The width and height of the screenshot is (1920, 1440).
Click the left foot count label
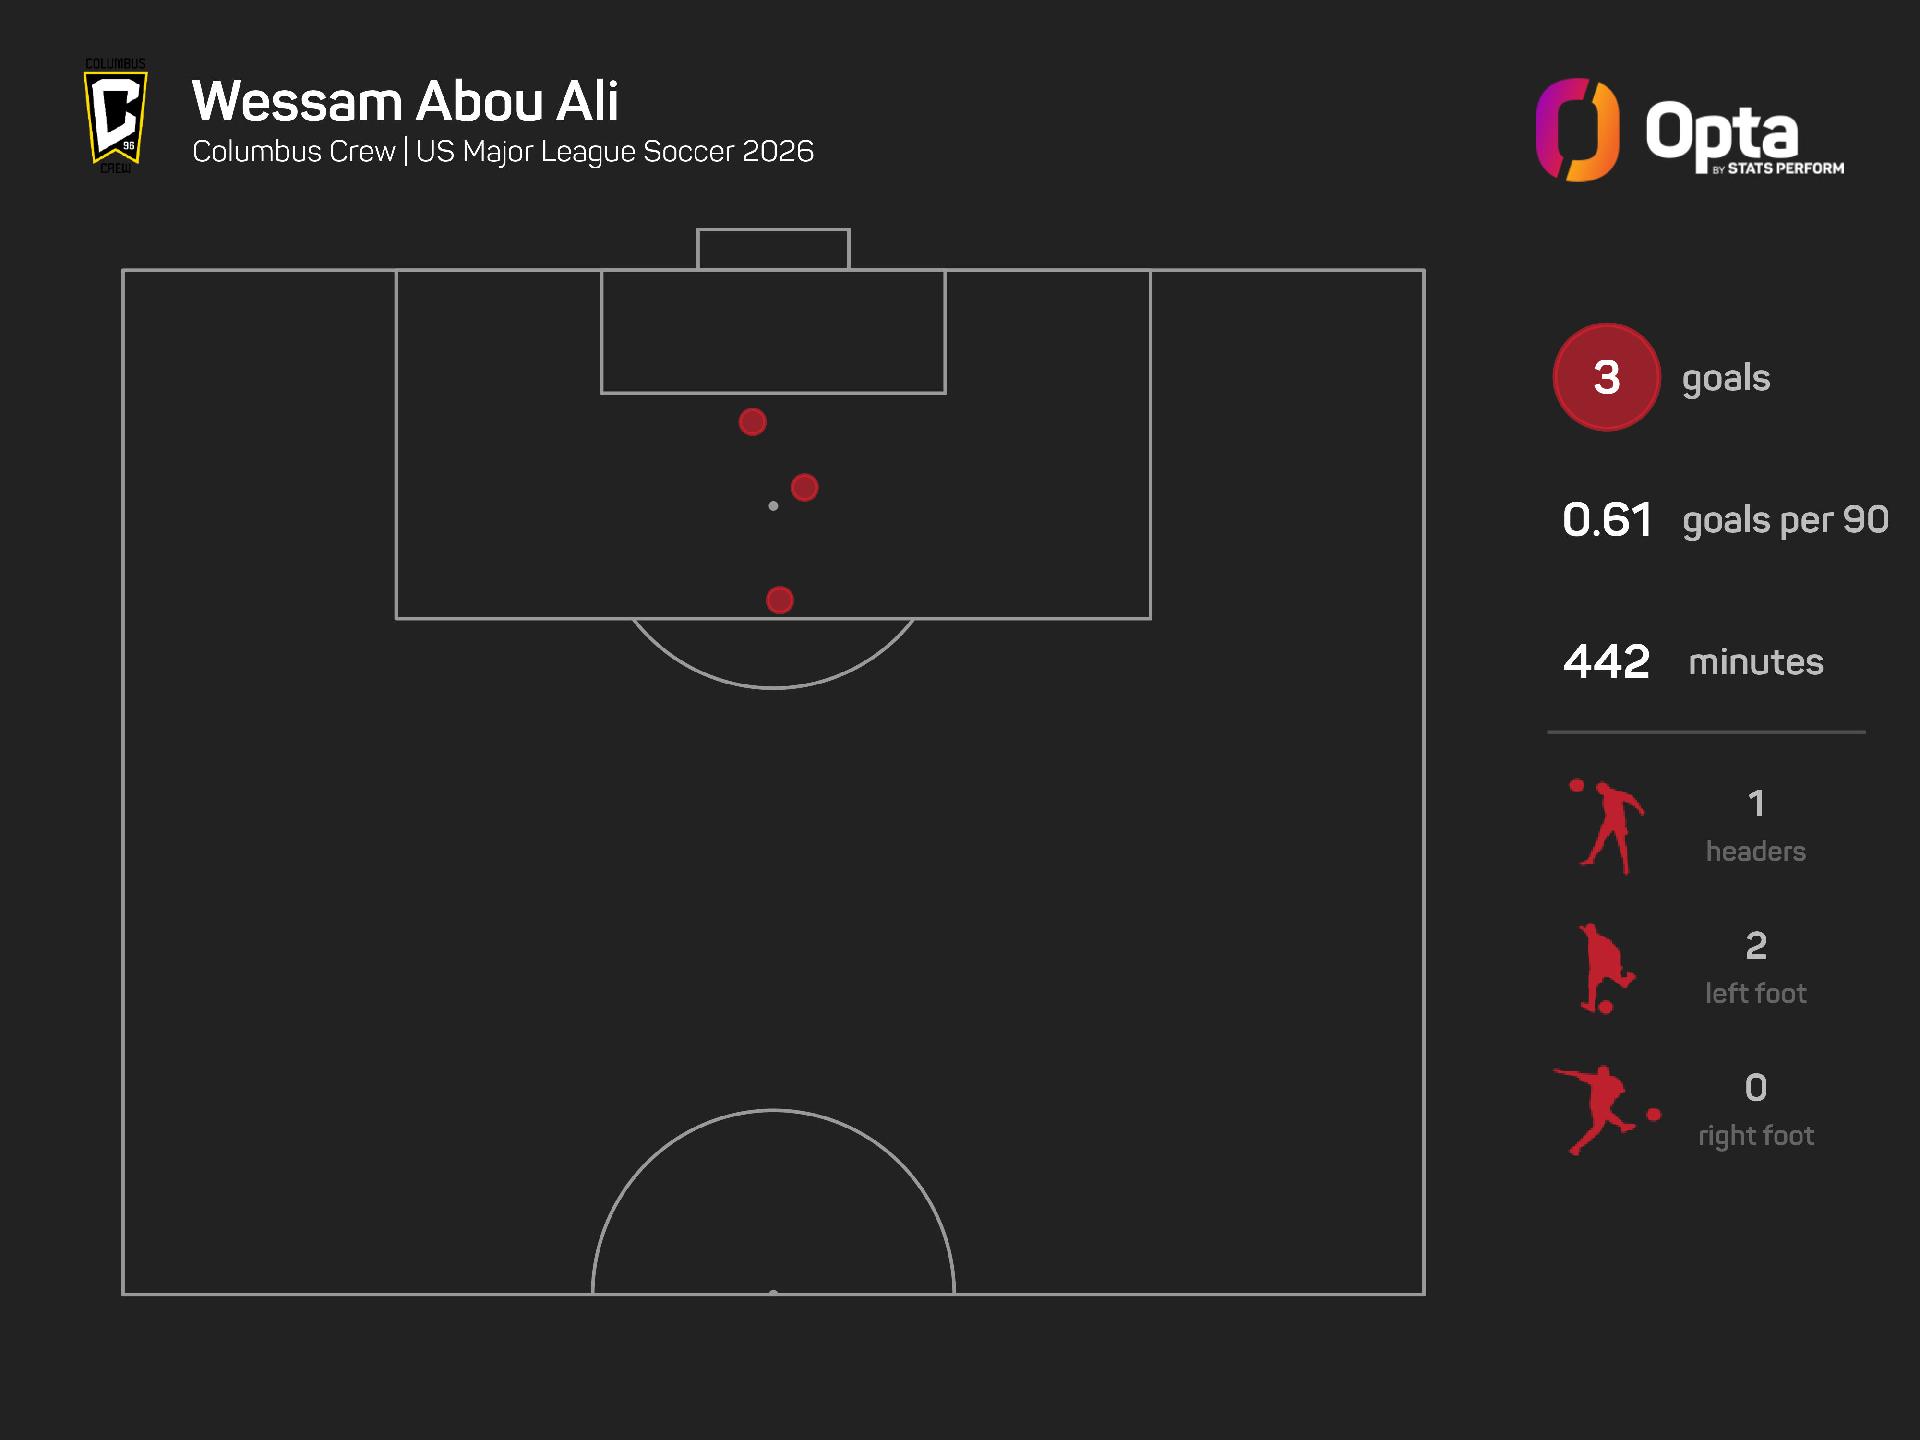coord(1755,993)
